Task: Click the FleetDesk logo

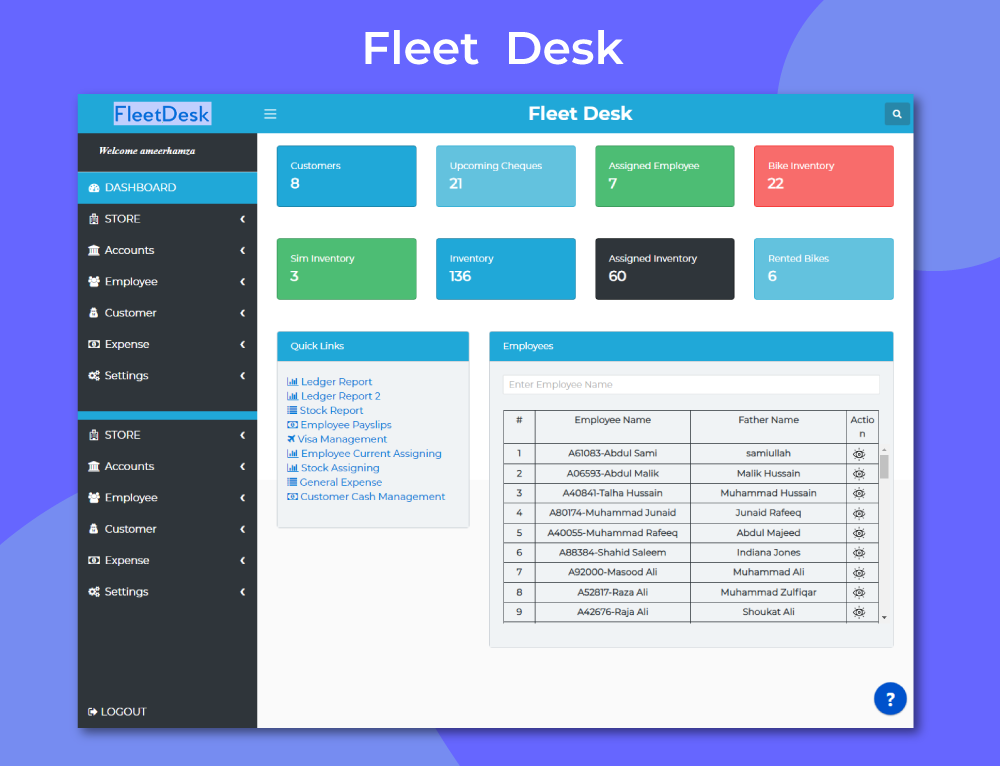Action: tap(162, 114)
